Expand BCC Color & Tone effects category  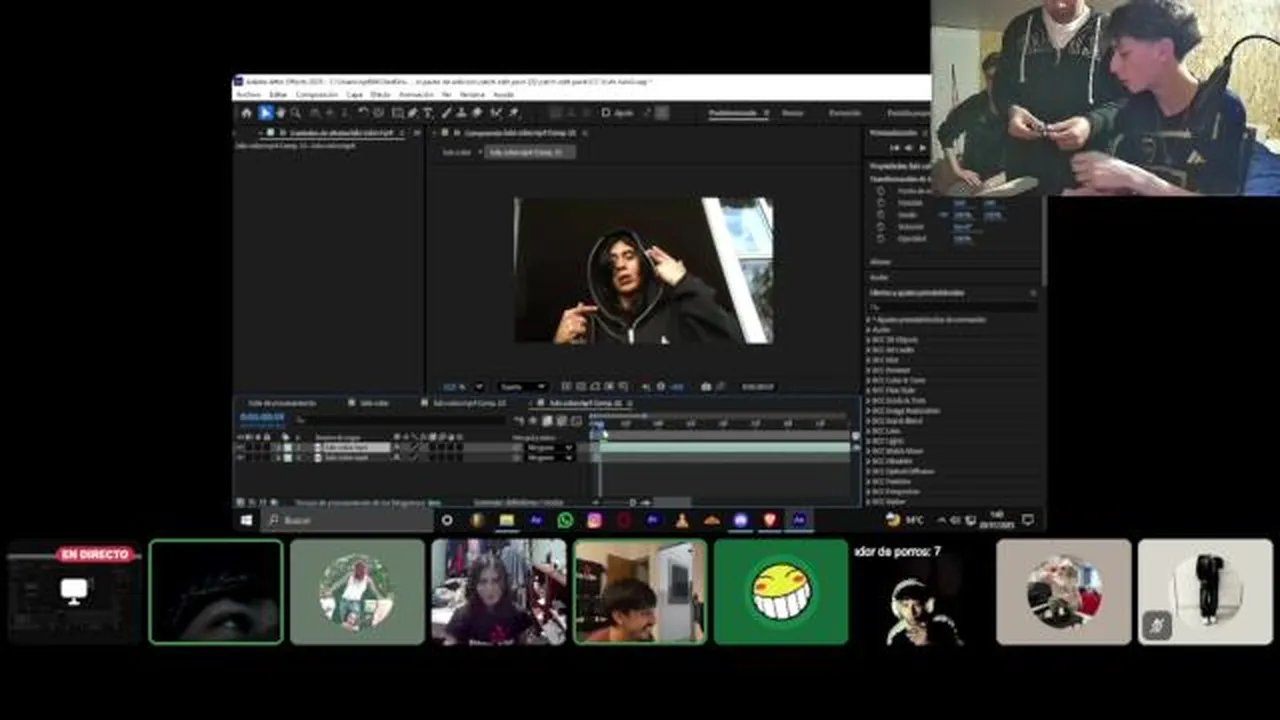tap(867, 380)
